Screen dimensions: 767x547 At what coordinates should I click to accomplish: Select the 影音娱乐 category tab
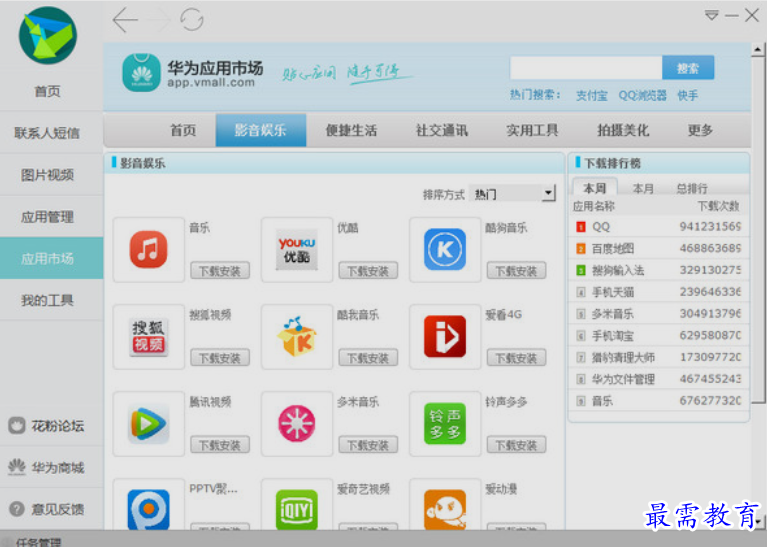coord(261,130)
